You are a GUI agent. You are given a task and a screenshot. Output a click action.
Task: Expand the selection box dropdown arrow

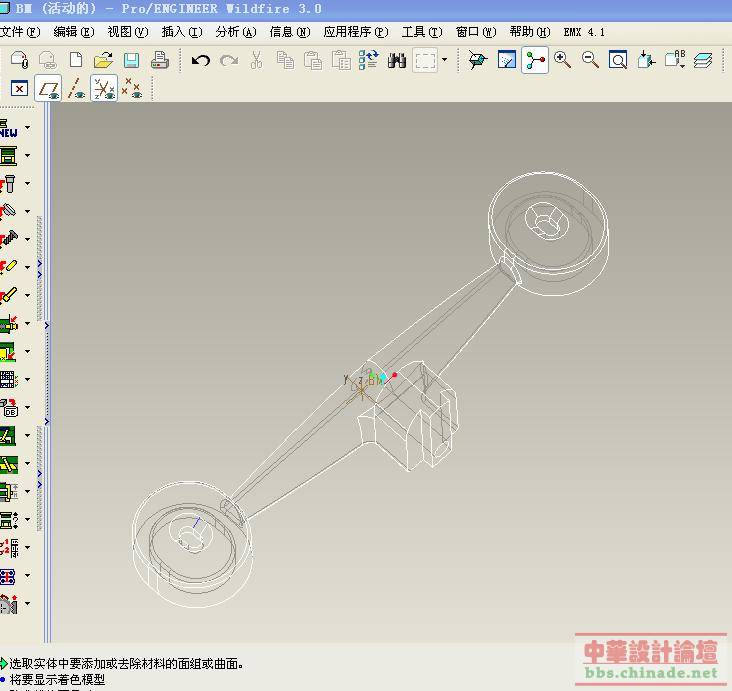445,61
